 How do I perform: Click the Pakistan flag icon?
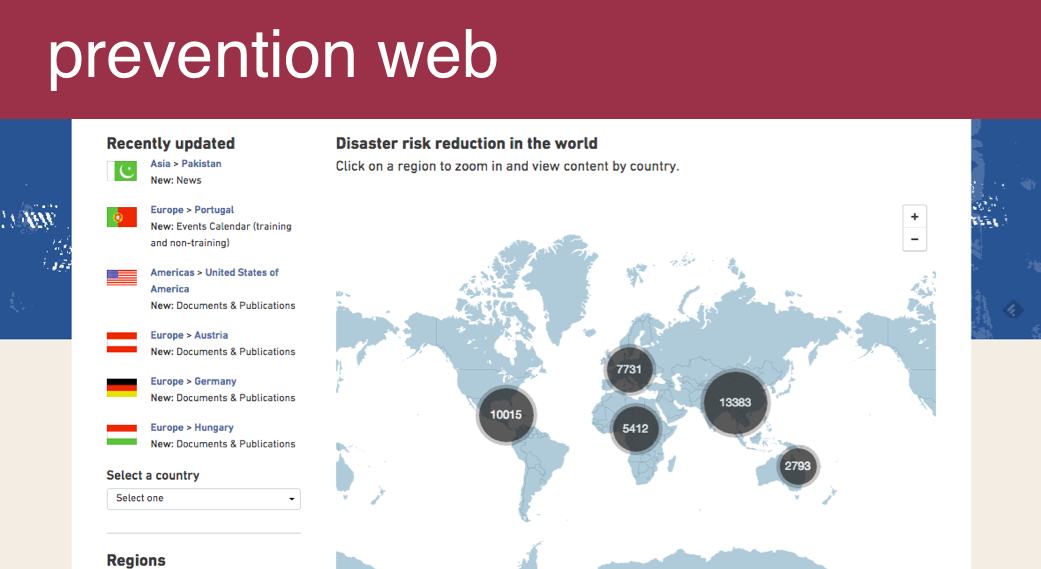click(x=122, y=171)
